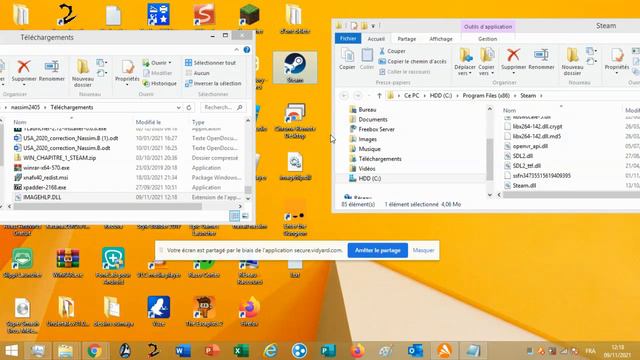Open Google Chrome from the taskbar
Screen dimensions: 640x360
[94, 351]
